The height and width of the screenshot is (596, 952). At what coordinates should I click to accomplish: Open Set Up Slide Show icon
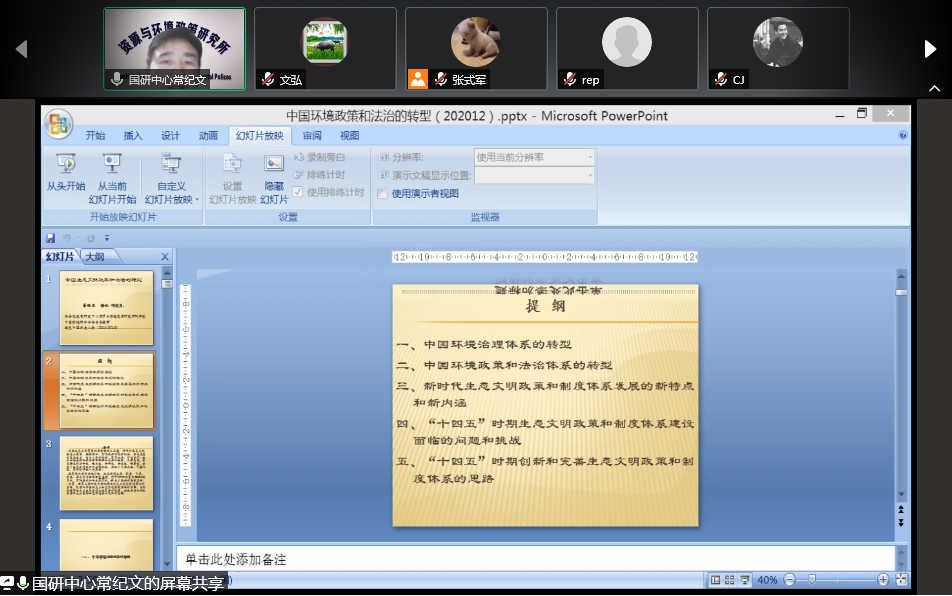tap(232, 165)
